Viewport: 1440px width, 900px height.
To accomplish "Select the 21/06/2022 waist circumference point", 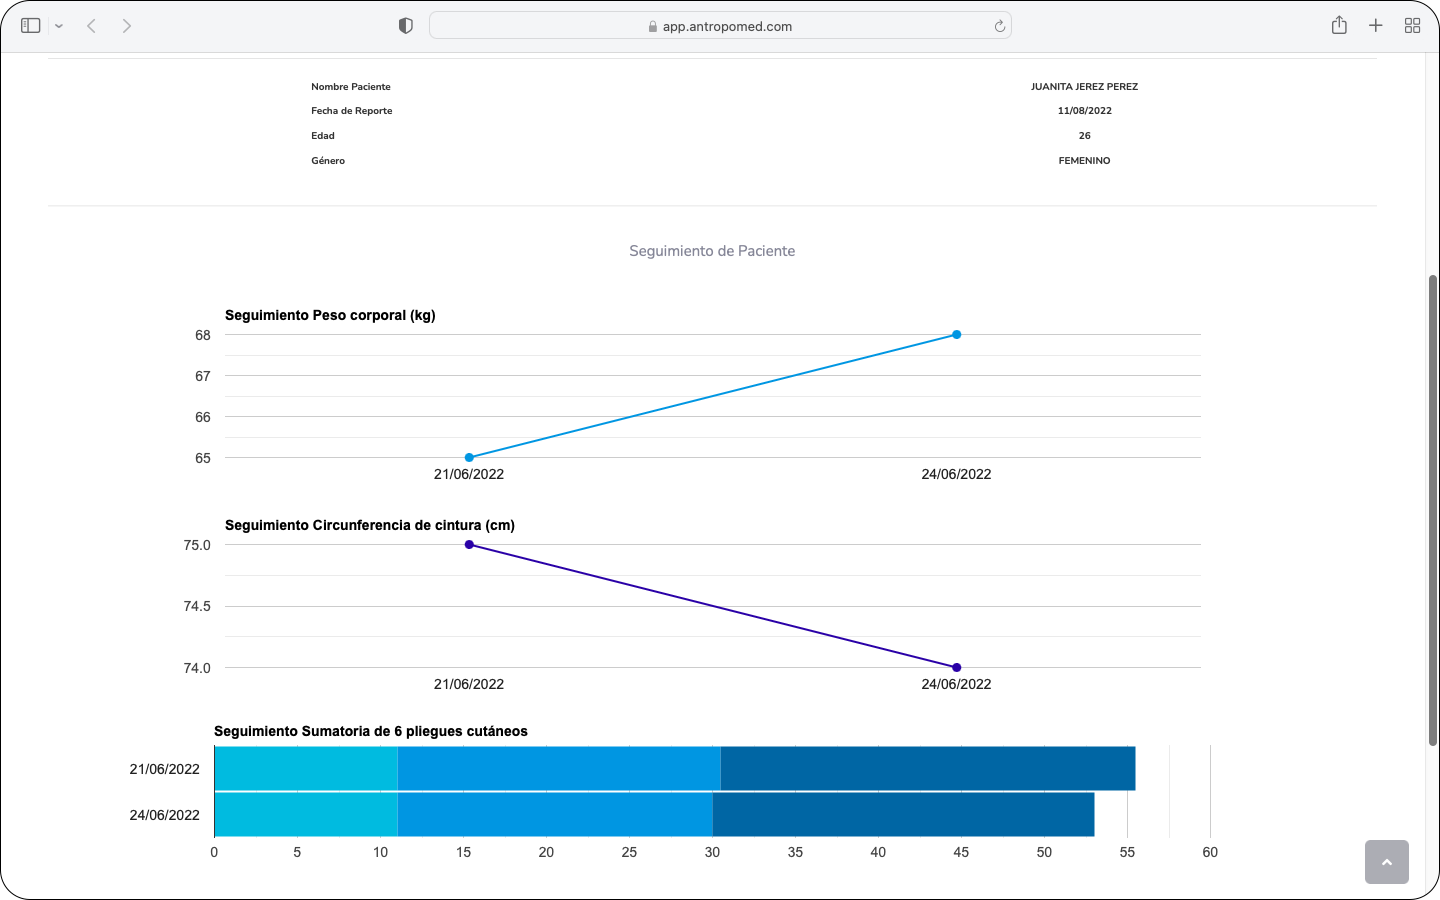I will click(x=469, y=545).
